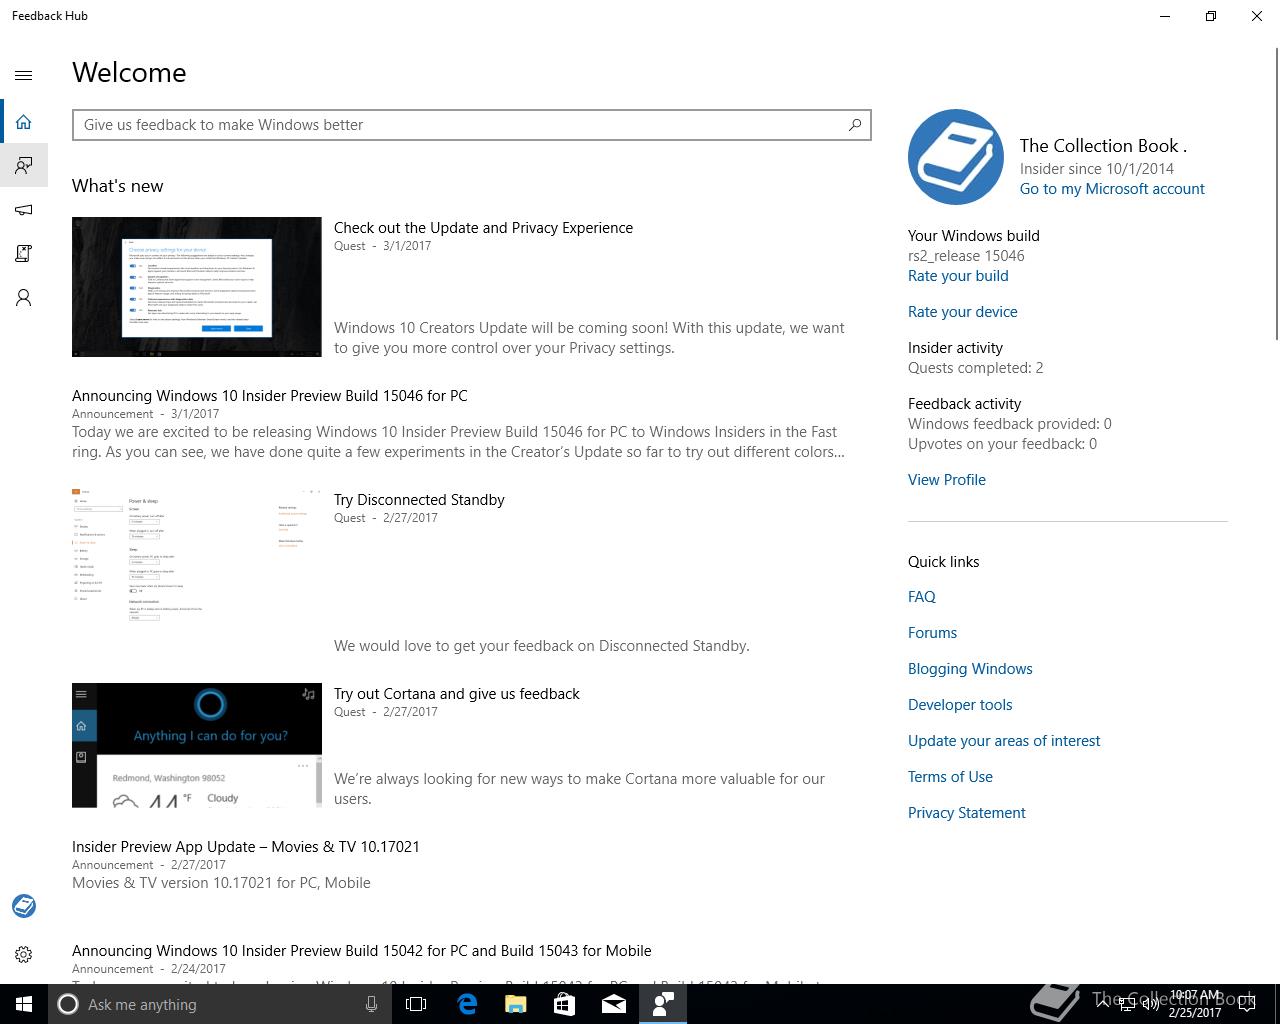Click the taskbar clock showing 10:07 AM

(x=1196, y=1004)
